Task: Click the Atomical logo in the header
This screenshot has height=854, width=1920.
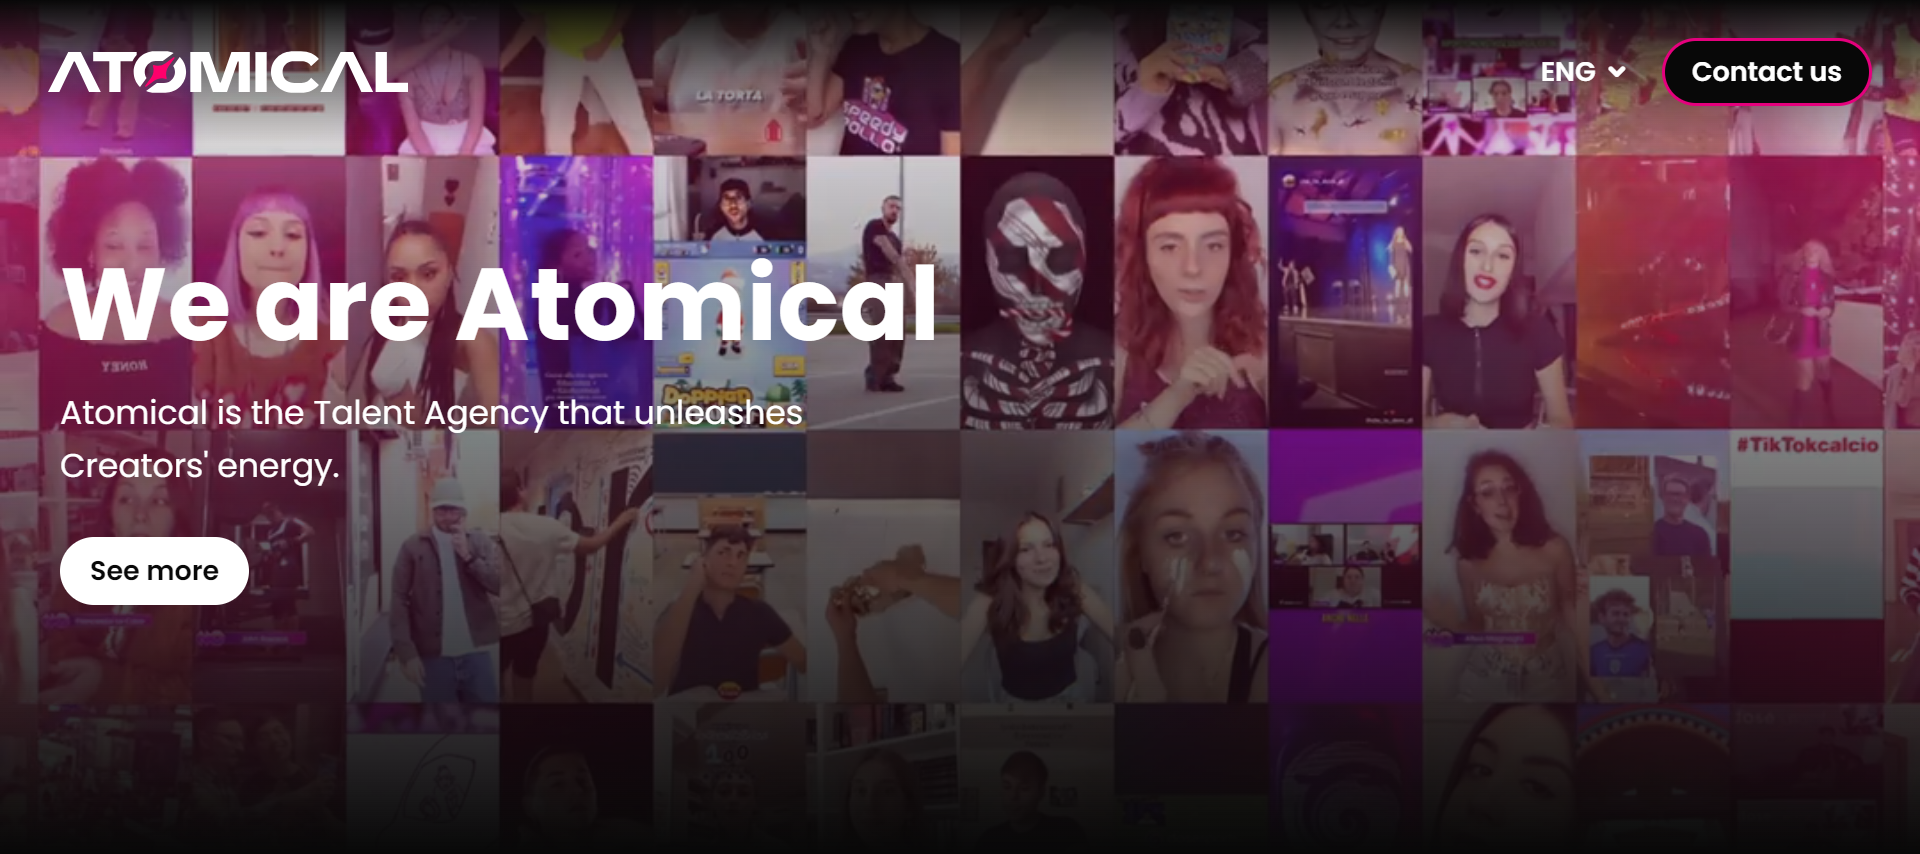Action: [x=228, y=72]
